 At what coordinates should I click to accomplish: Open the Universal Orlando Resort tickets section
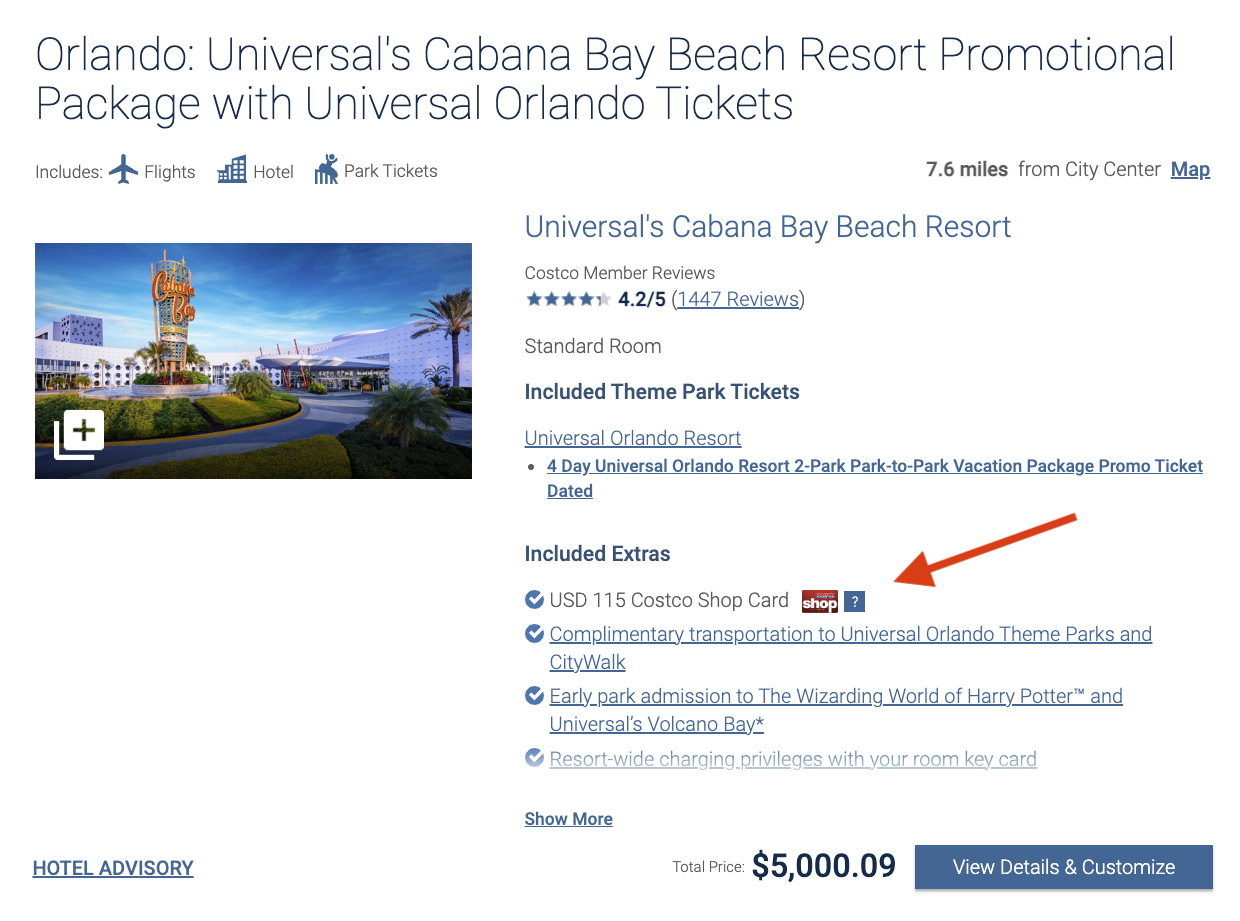coord(632,437)
